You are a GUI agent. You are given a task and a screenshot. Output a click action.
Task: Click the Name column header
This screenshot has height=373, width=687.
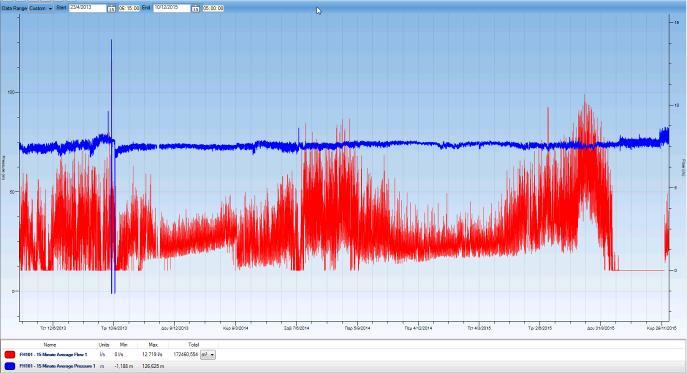click(x=50, y=345)
